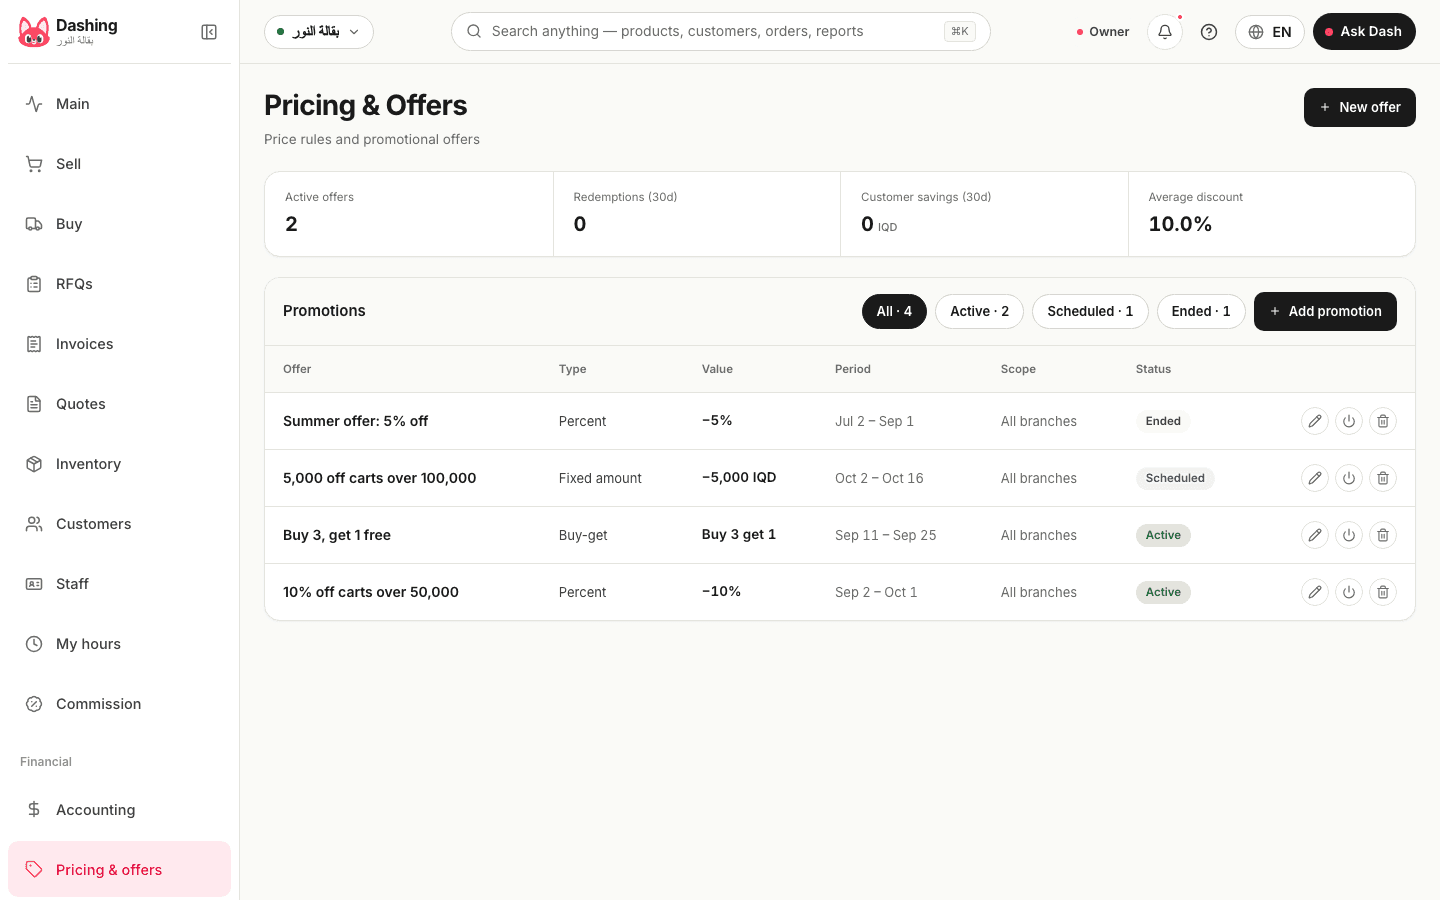Open Customers in sidebar
The width and height of the screenshot is (1440, 900).
(x=119, y=524)
